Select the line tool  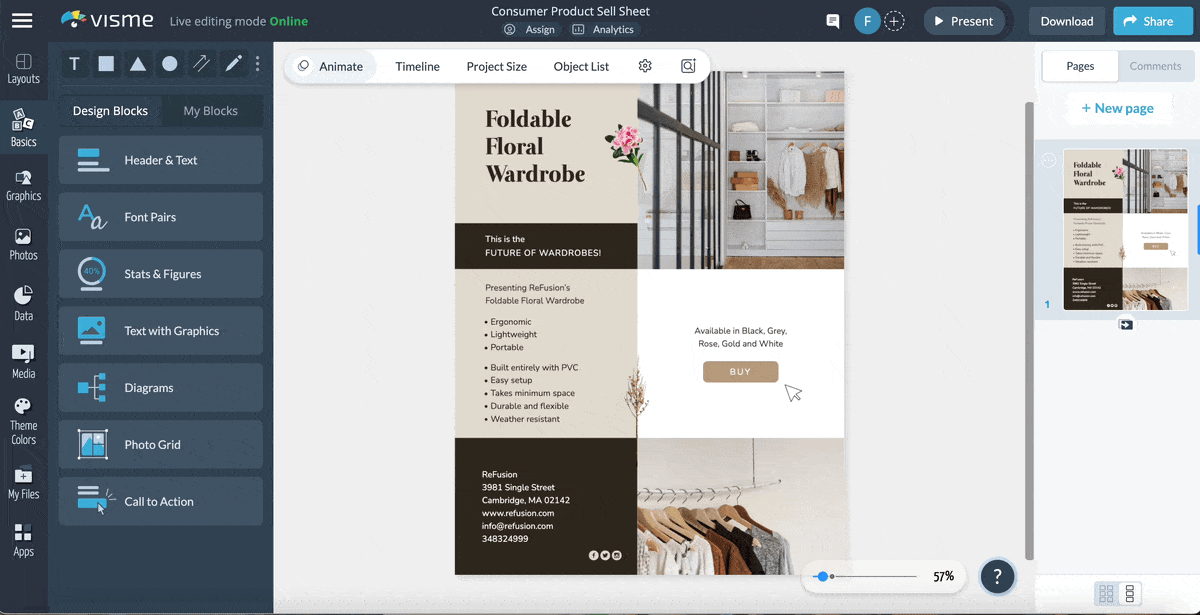coord(200,64)
